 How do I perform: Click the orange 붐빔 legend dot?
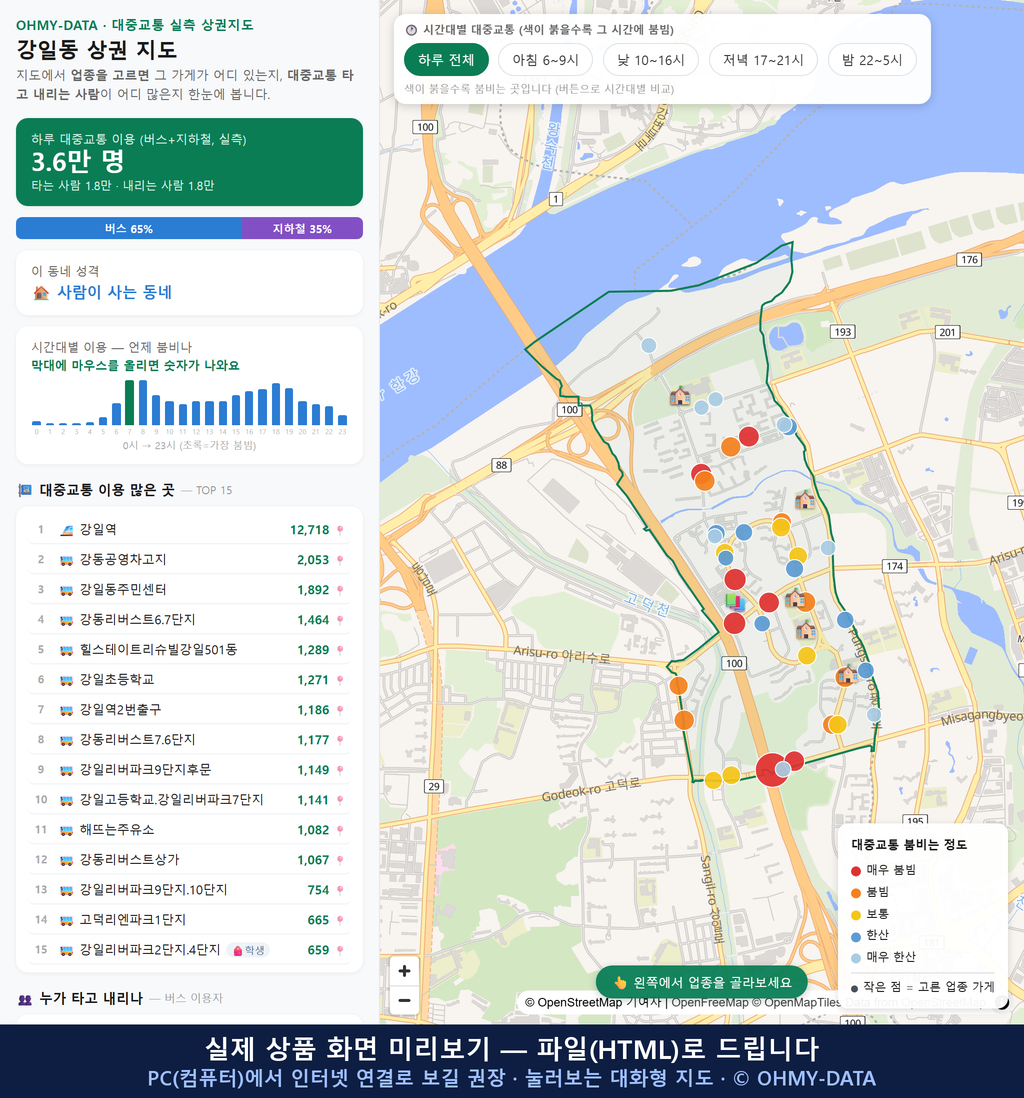855,892
